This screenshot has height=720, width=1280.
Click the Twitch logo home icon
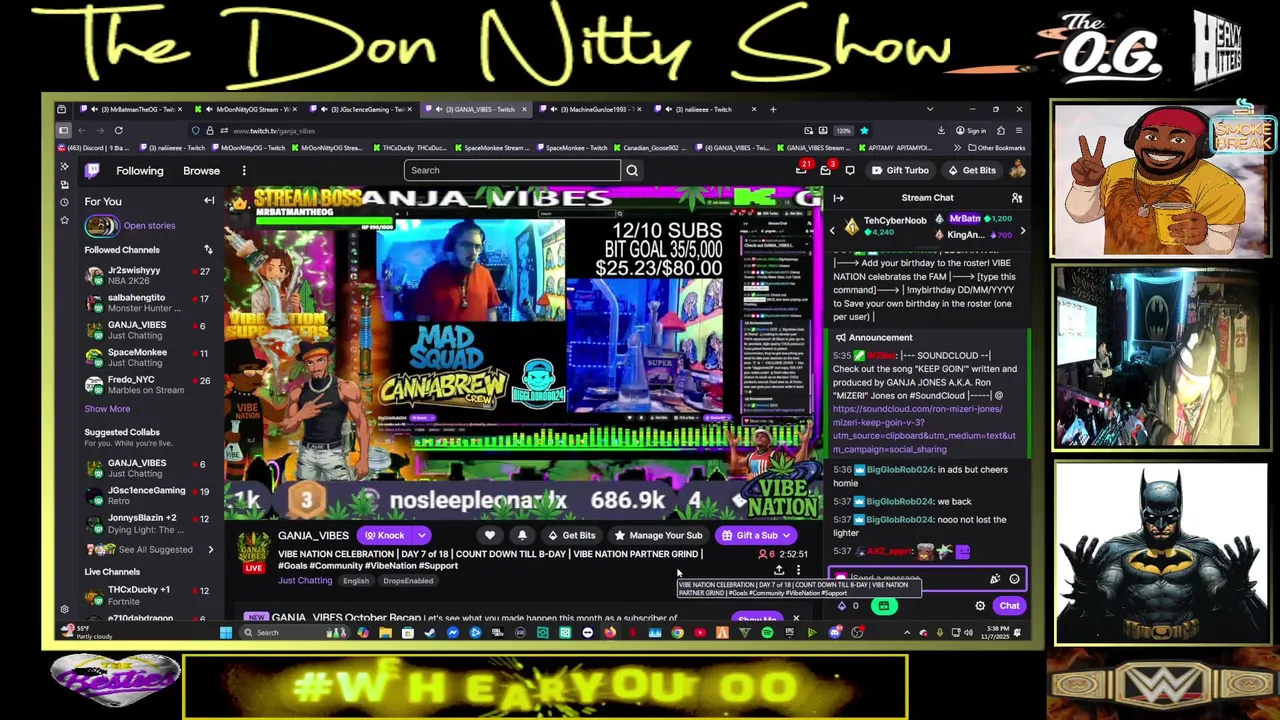pyautogui.click(x=92, y=170)
